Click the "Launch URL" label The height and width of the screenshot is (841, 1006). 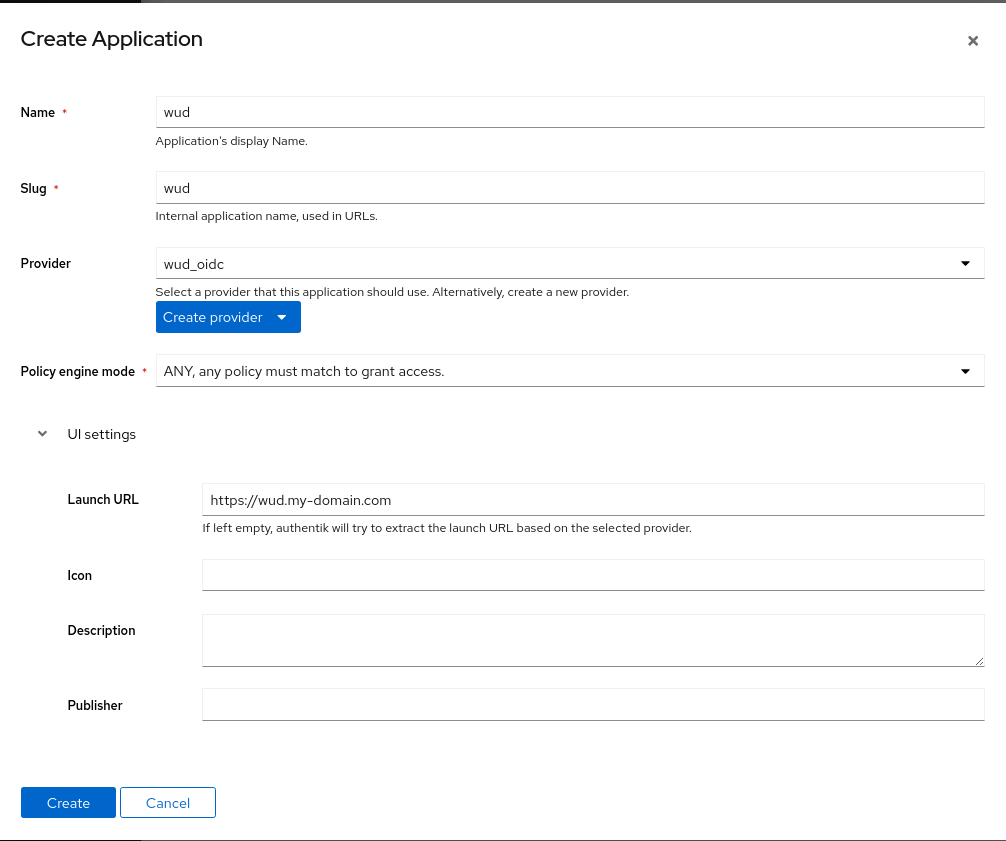[x=103, y=499]
